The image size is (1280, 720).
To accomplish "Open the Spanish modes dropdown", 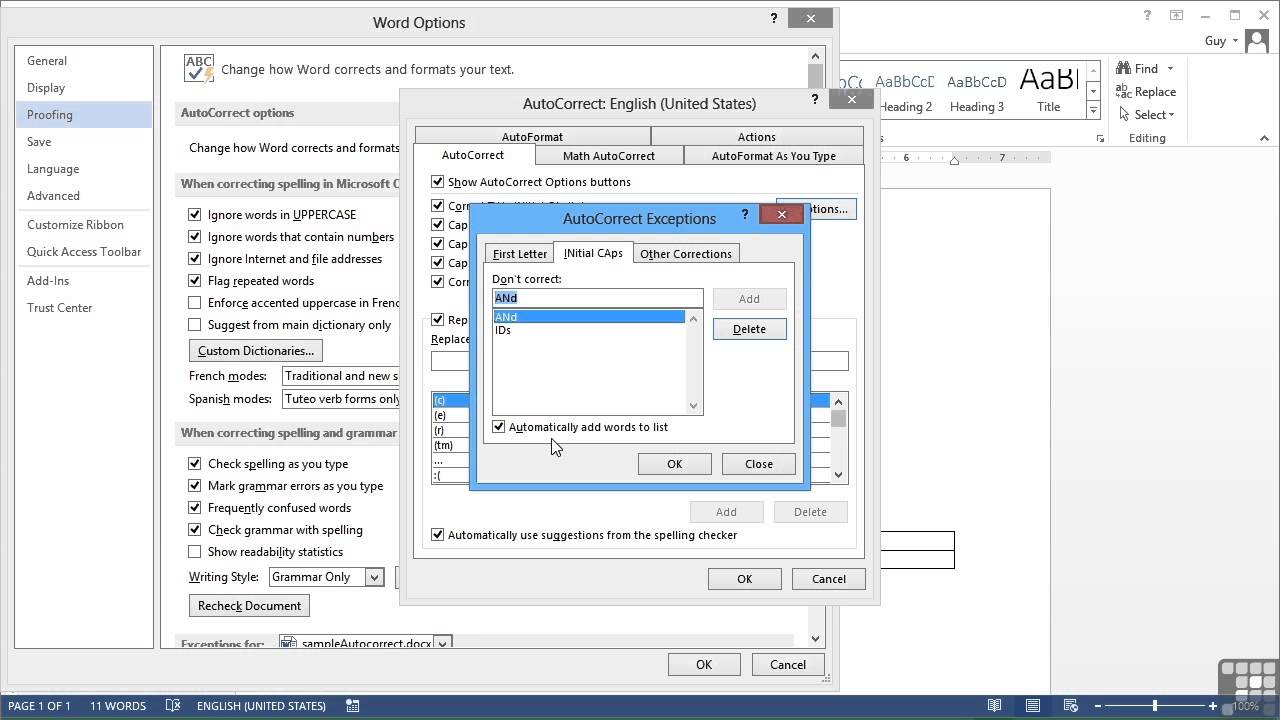I will pyautogui.click(x=341, y=398).
